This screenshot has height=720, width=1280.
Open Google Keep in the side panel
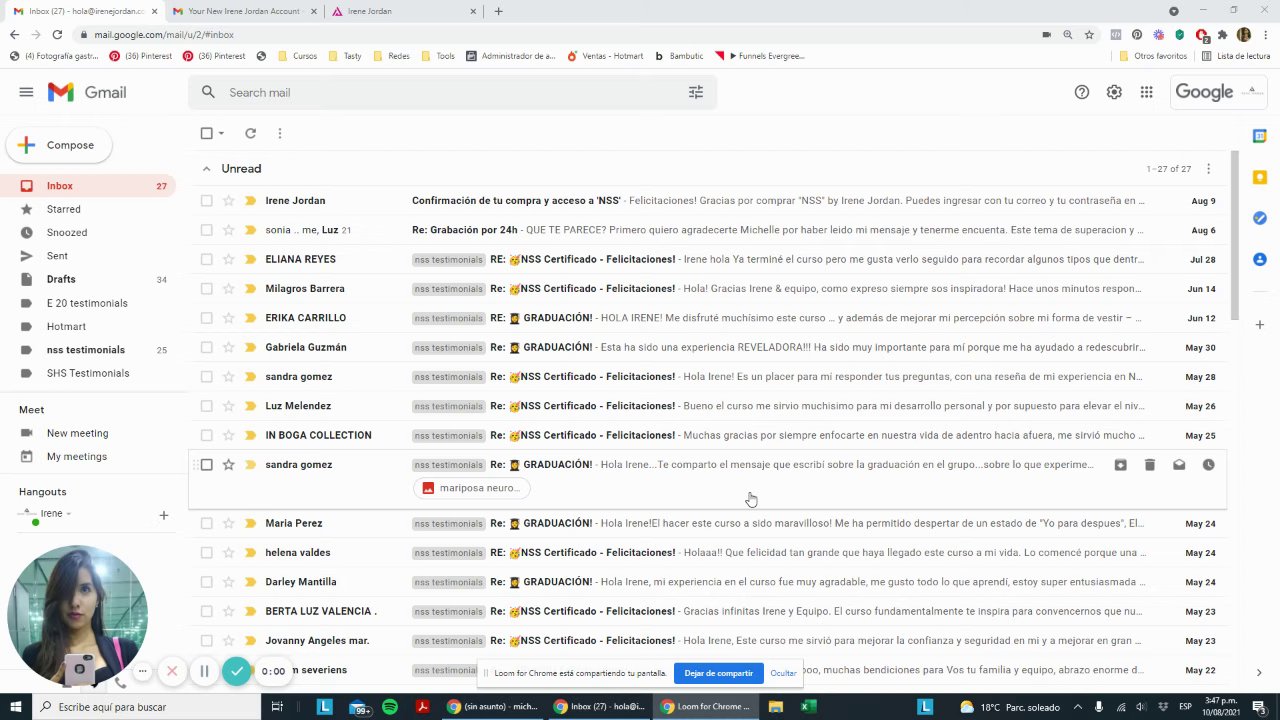pyautogui.click(x=1260, y=177)
